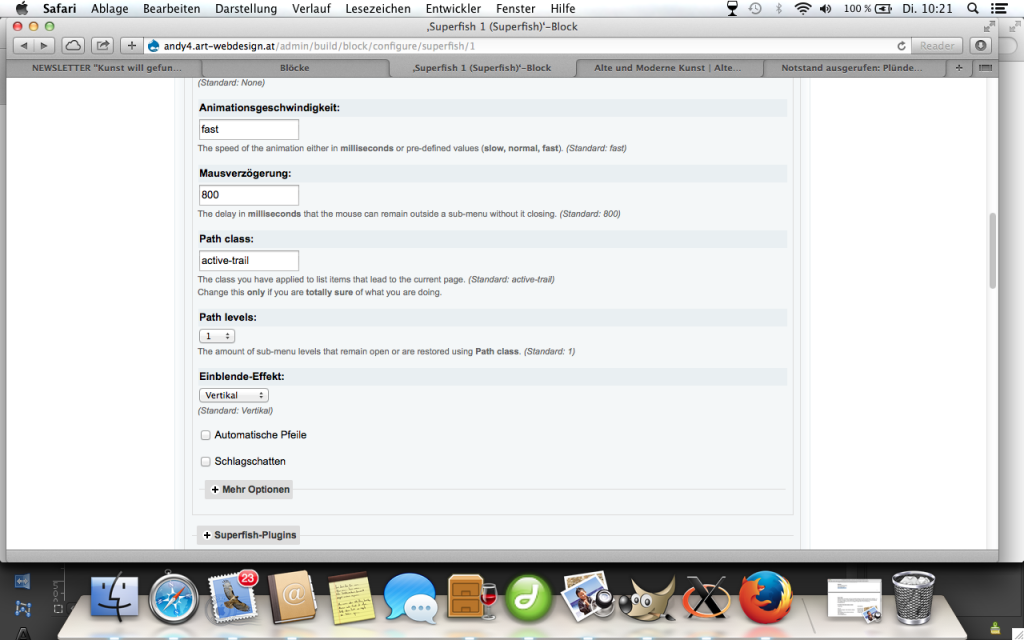Click the Reader button in address bar
Screen dimensions: 1024x640
937,46
